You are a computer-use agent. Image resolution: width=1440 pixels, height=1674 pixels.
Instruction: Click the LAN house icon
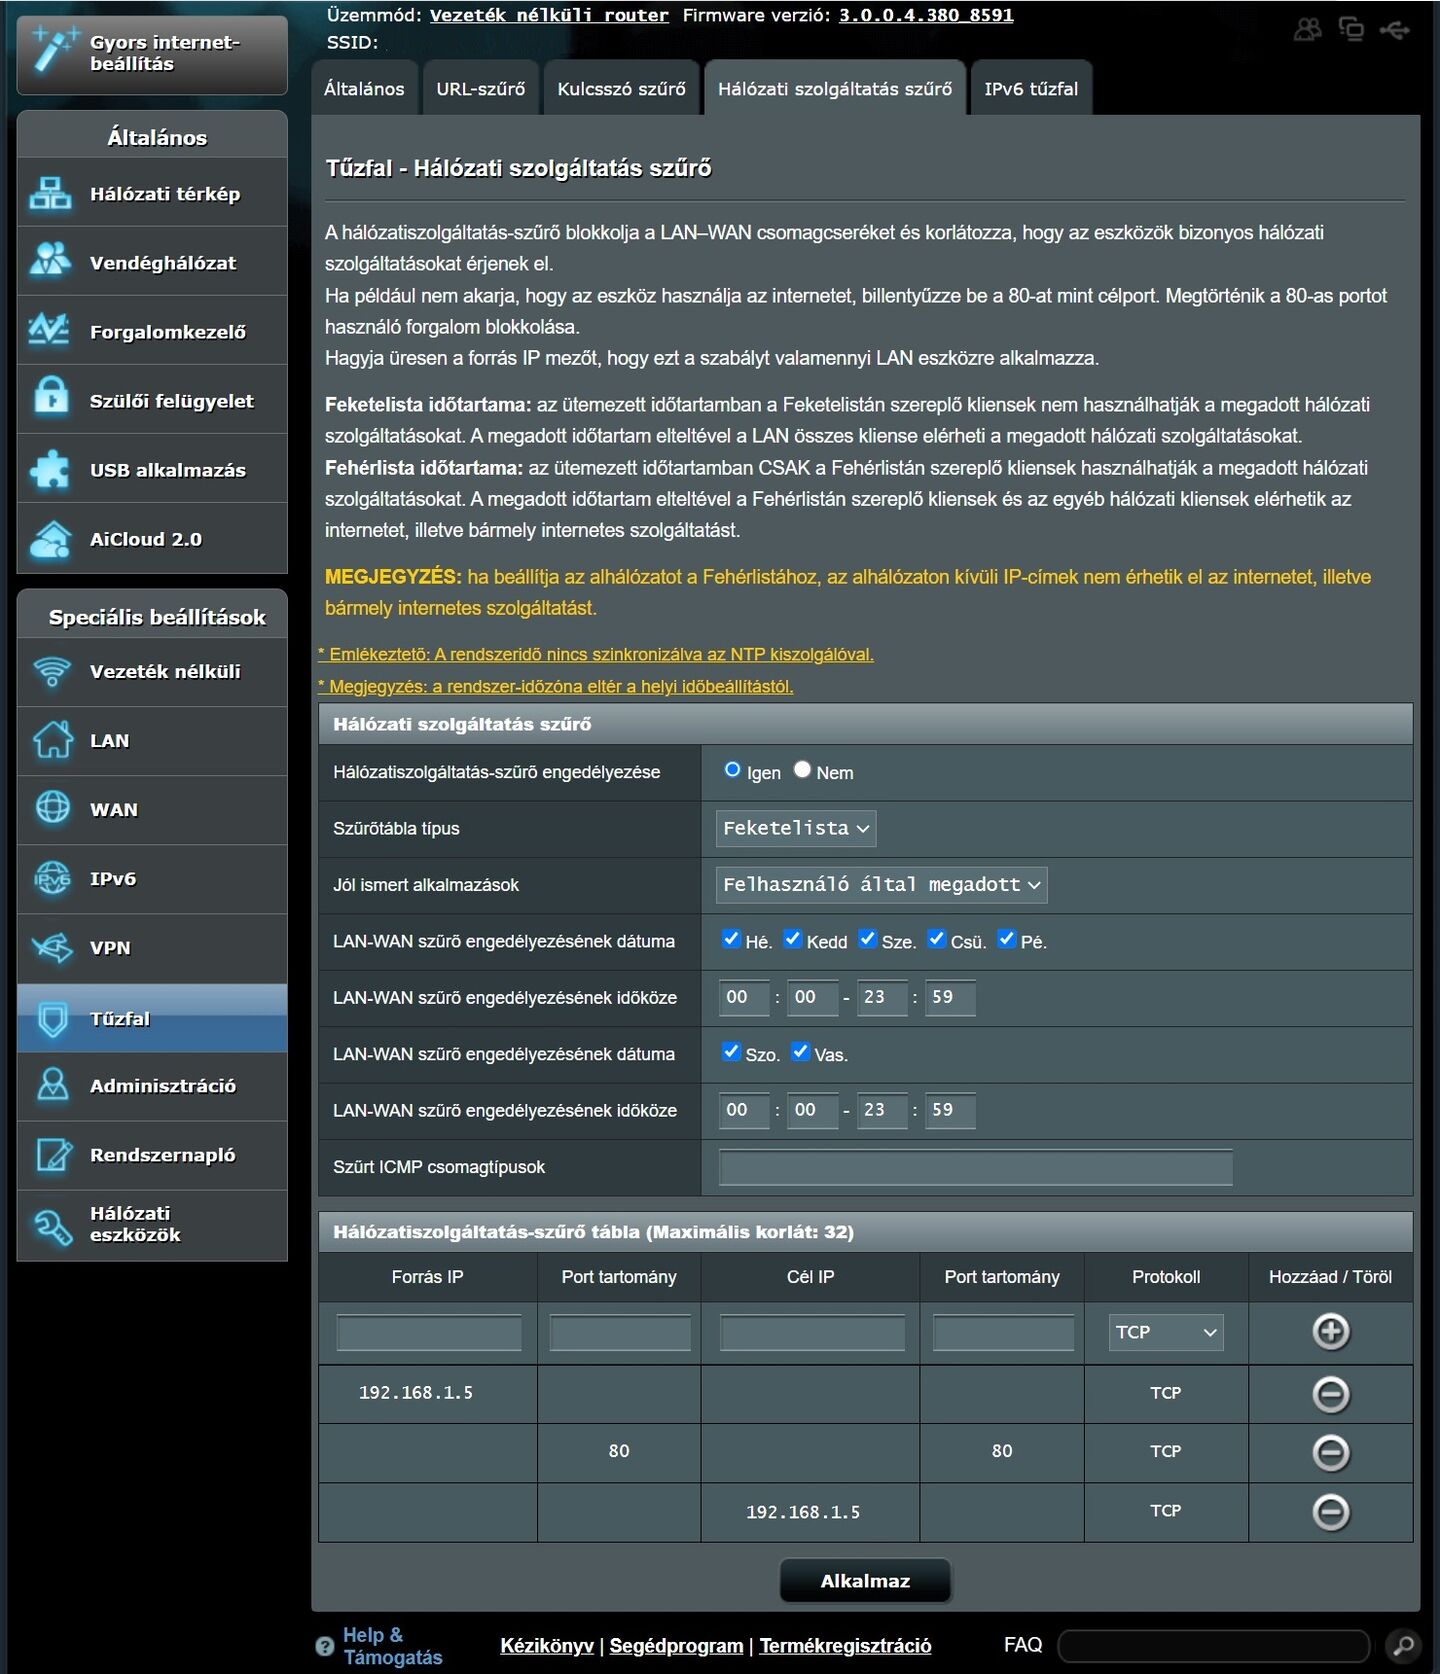(x=52, y=740)
